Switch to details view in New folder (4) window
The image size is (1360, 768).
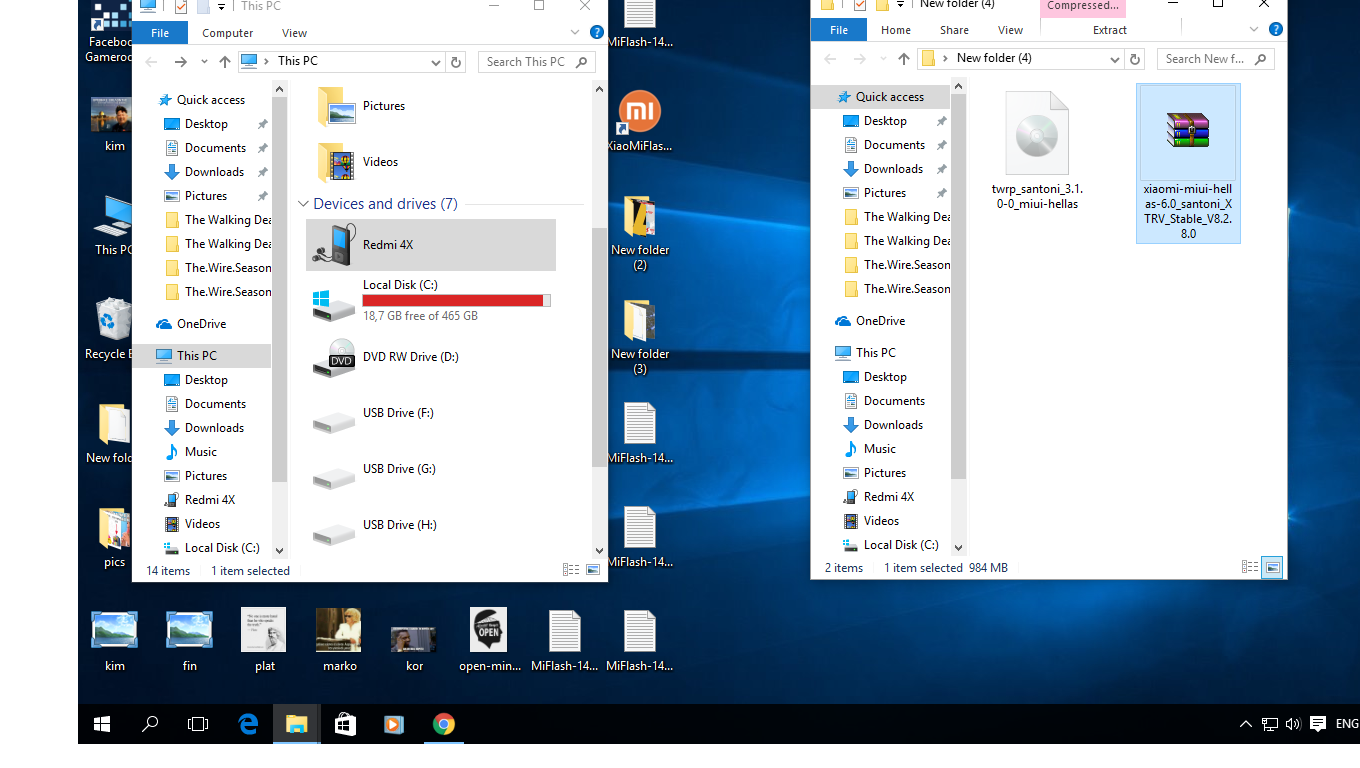(1250, 567)
